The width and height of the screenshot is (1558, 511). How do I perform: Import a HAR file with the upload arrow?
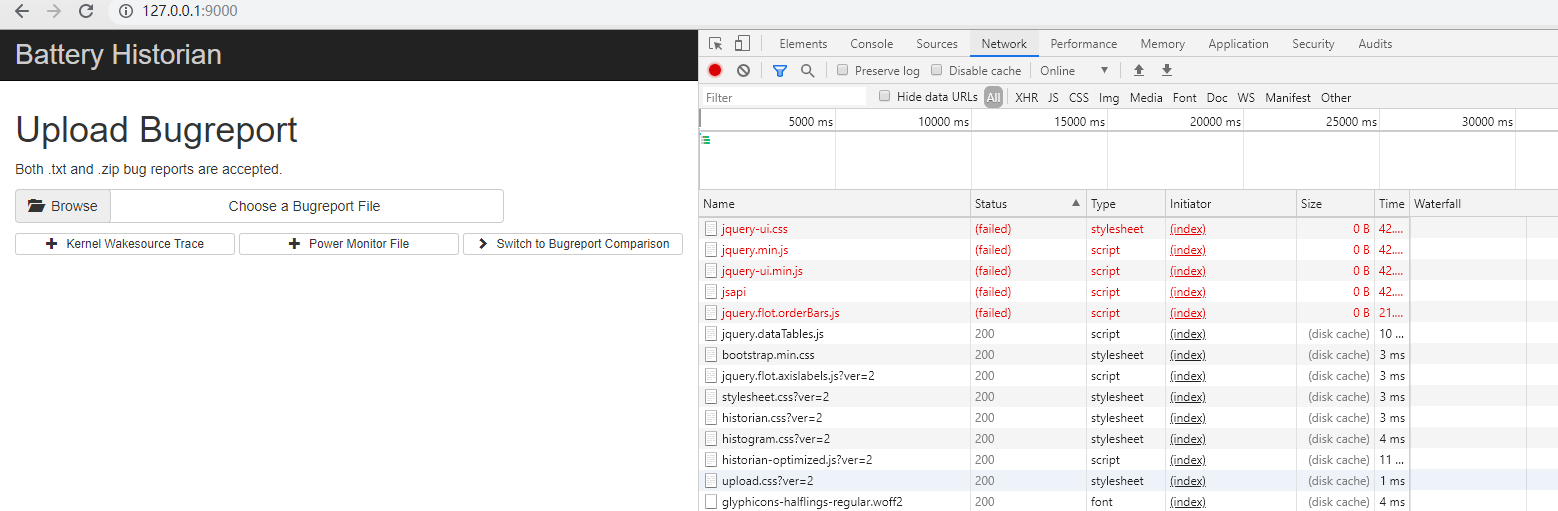point(1138,71)
